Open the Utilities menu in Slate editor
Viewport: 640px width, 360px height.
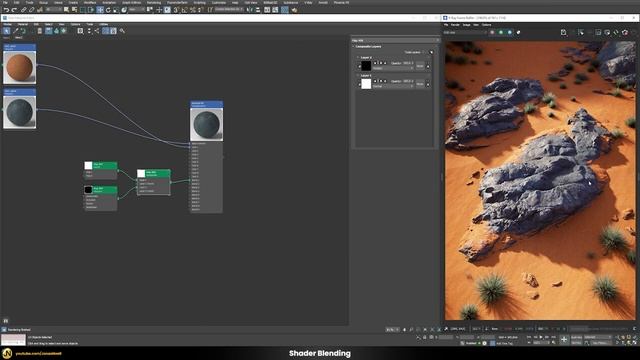pyautogui.click(x=103, y=24)
